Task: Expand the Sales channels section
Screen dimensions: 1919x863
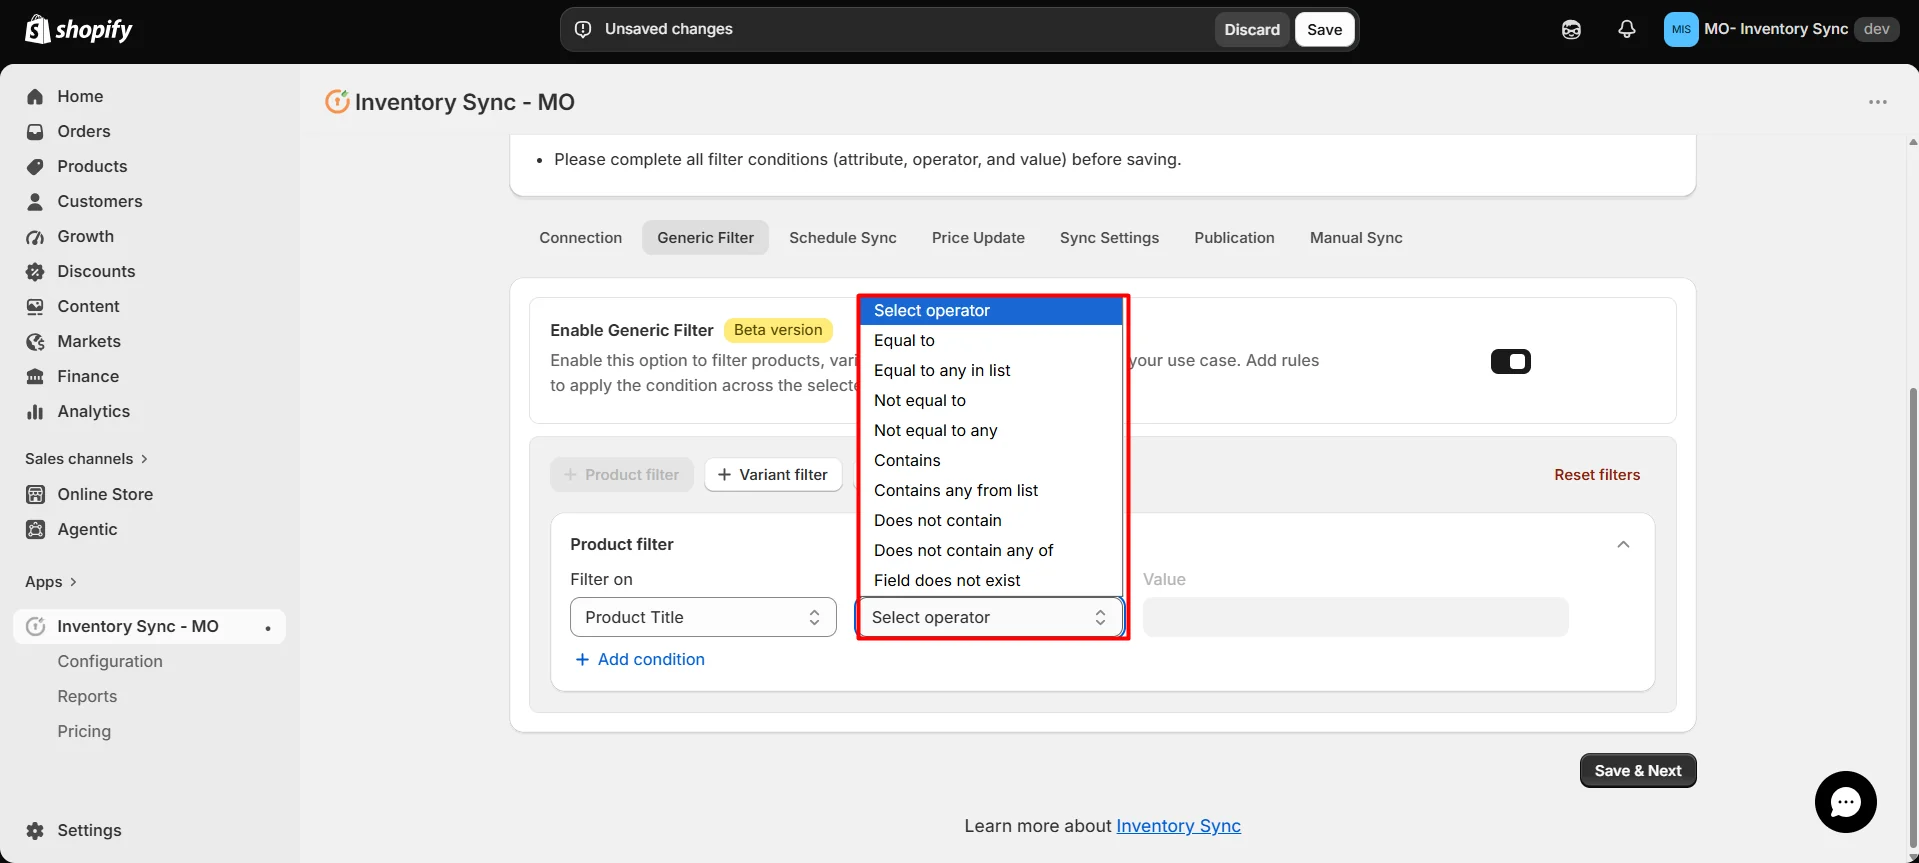Action: [x=86, y=458]
